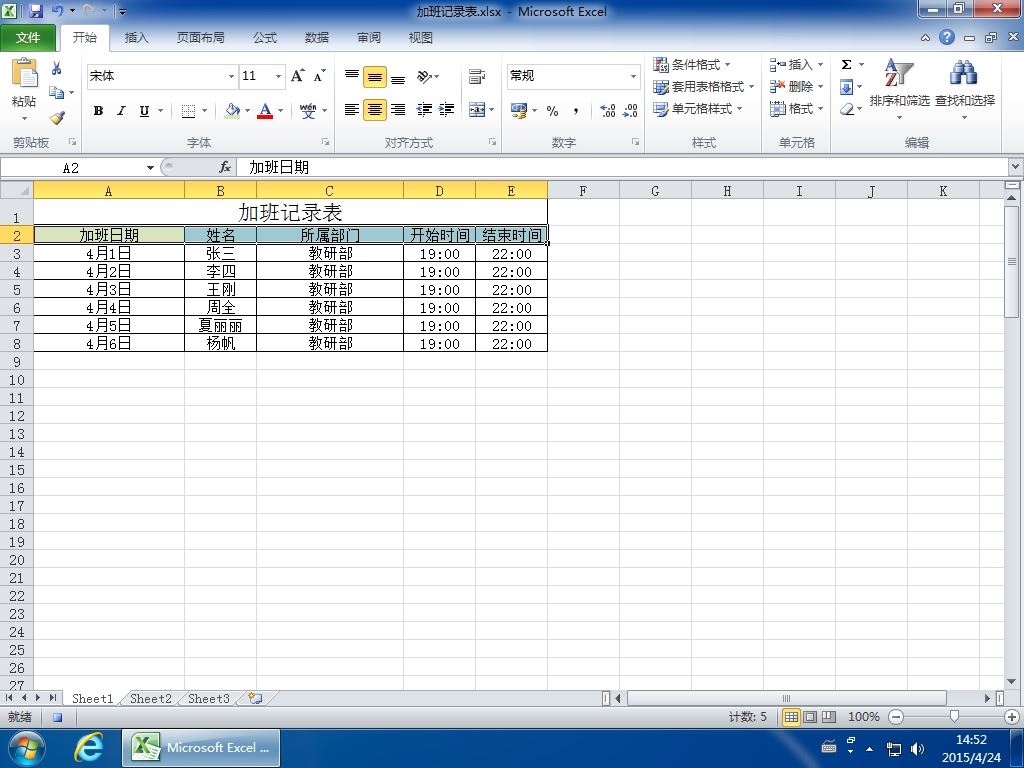
Task: Click the accounting number format icon
Action: (519, 110)
